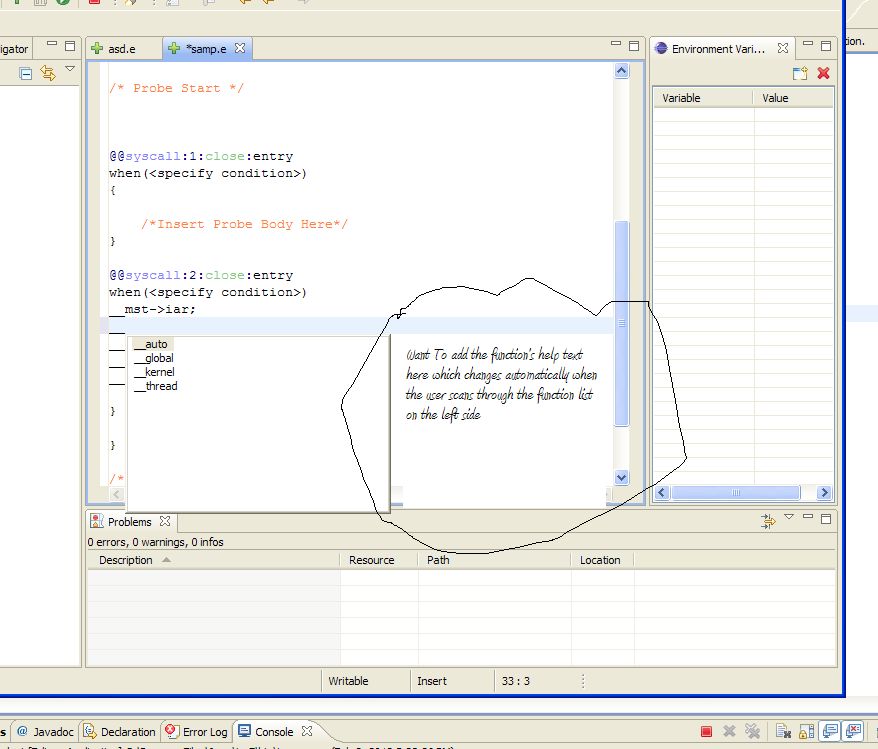Click Remove Launch gray X in Console
This screenshot has width=878, height=749.
[x=729, y=731]
